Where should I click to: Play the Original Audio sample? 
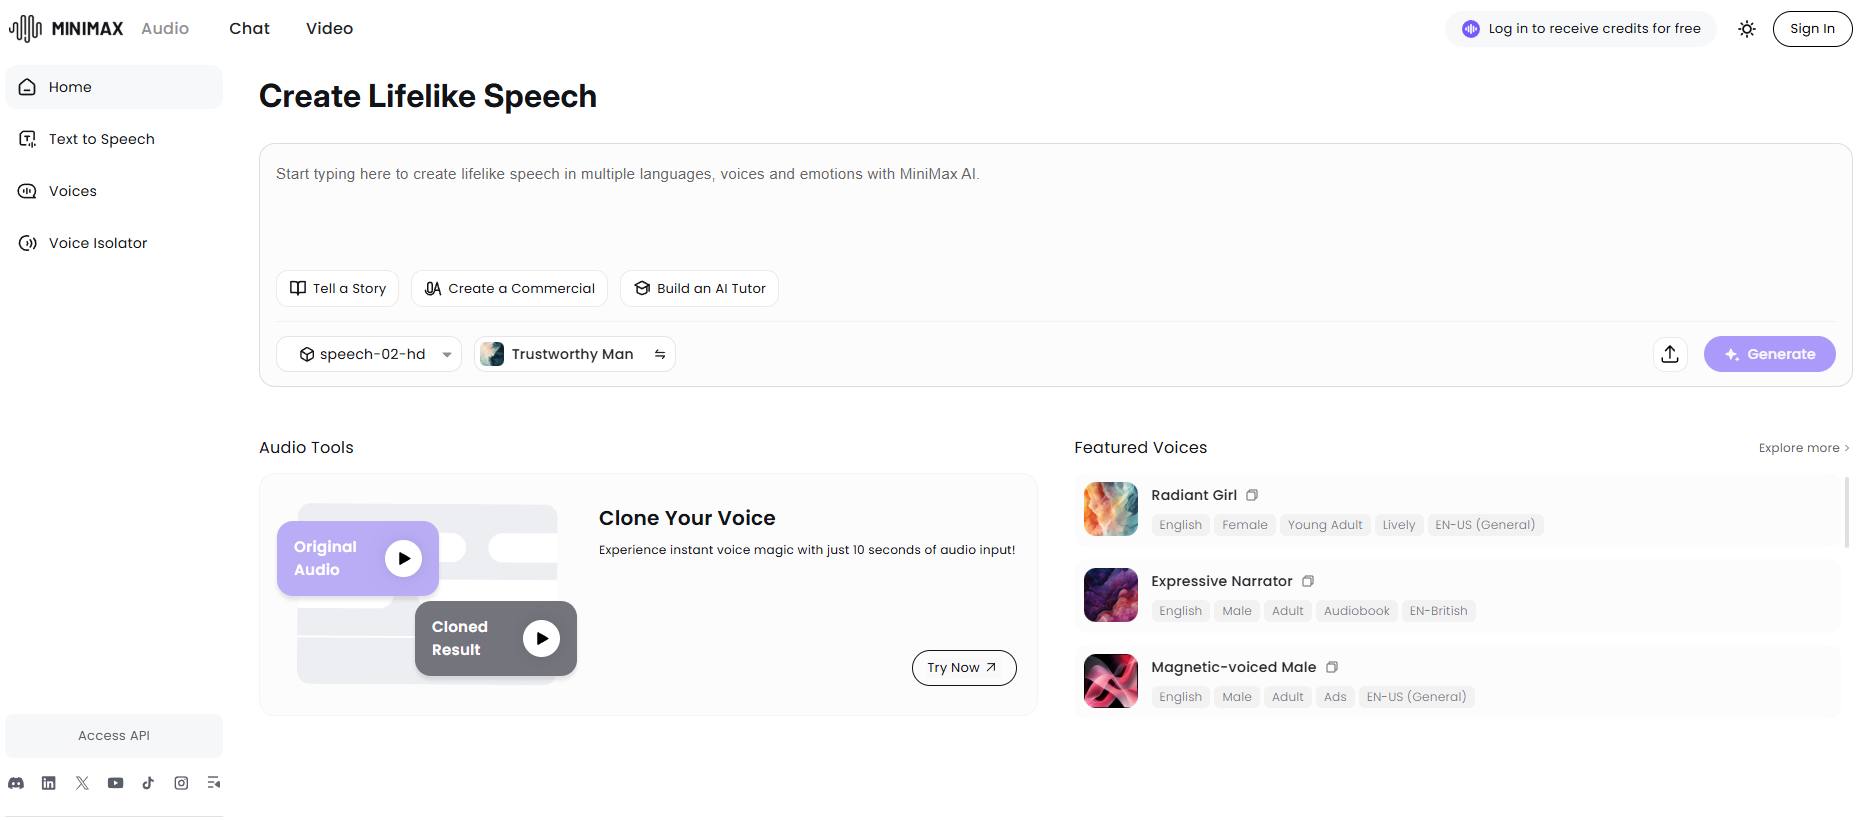pos(404,558)
